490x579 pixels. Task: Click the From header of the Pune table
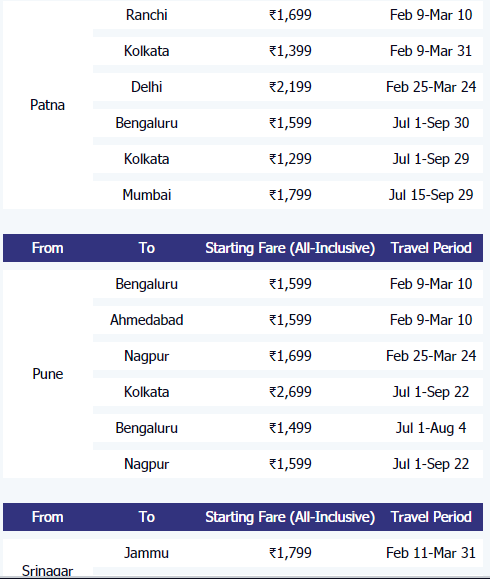coord(47,248)
